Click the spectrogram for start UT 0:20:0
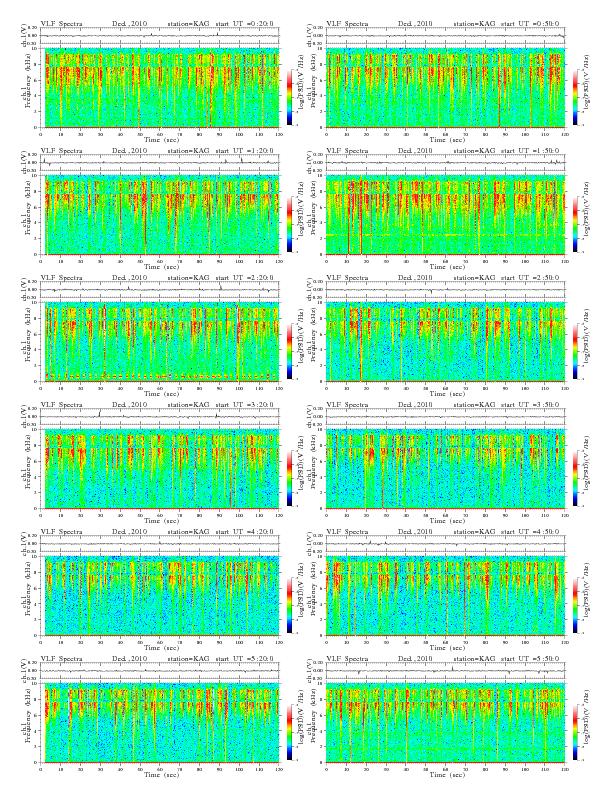Image resolution: width=612 pixels, height=792 pixels. click(x=160, y=87)
